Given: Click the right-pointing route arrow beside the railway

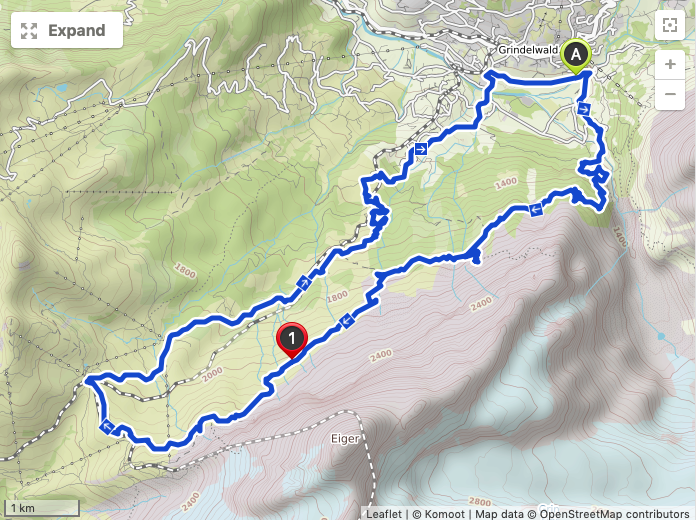Looking at the screenshot, I should (420, 149).
